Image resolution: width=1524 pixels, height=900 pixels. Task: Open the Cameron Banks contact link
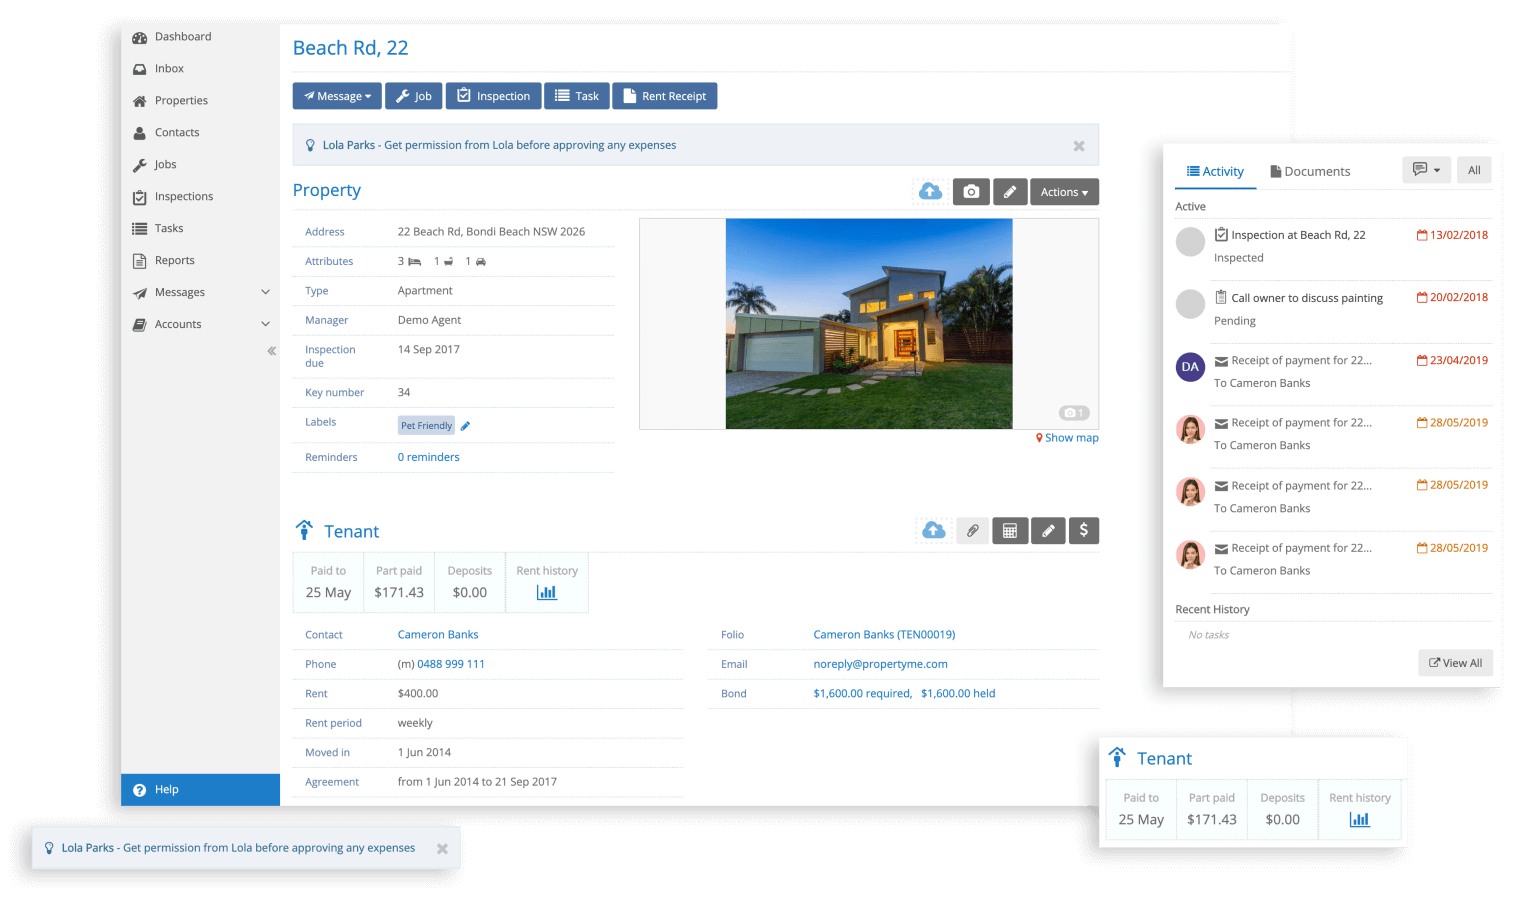438,634
